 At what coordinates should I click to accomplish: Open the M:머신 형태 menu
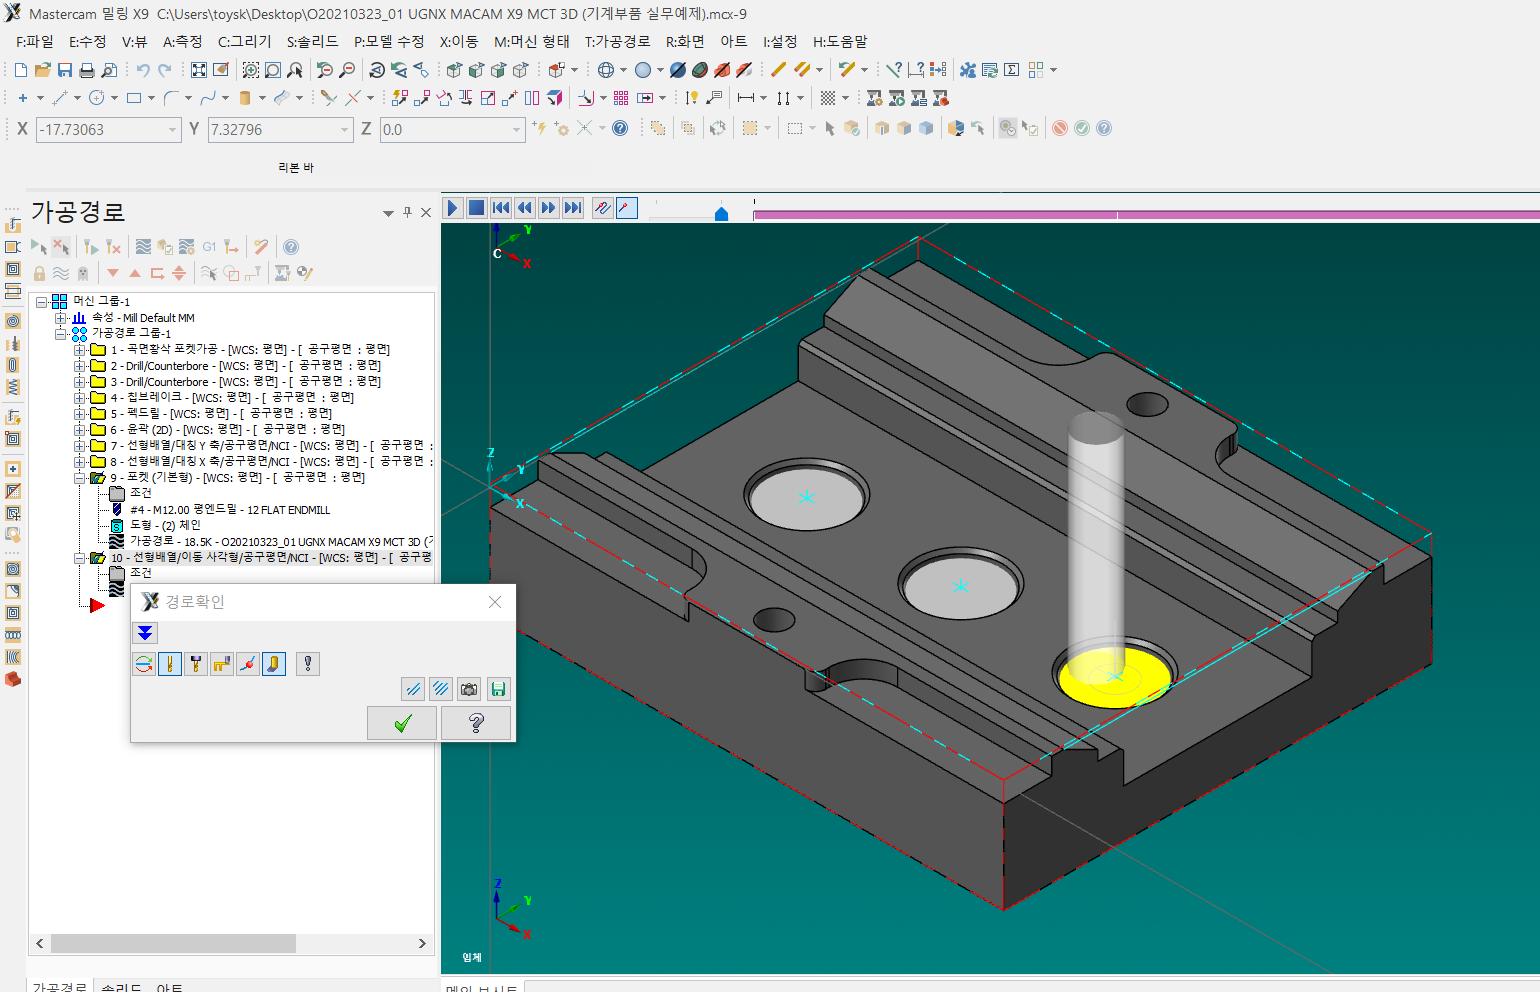coord(532,41)
